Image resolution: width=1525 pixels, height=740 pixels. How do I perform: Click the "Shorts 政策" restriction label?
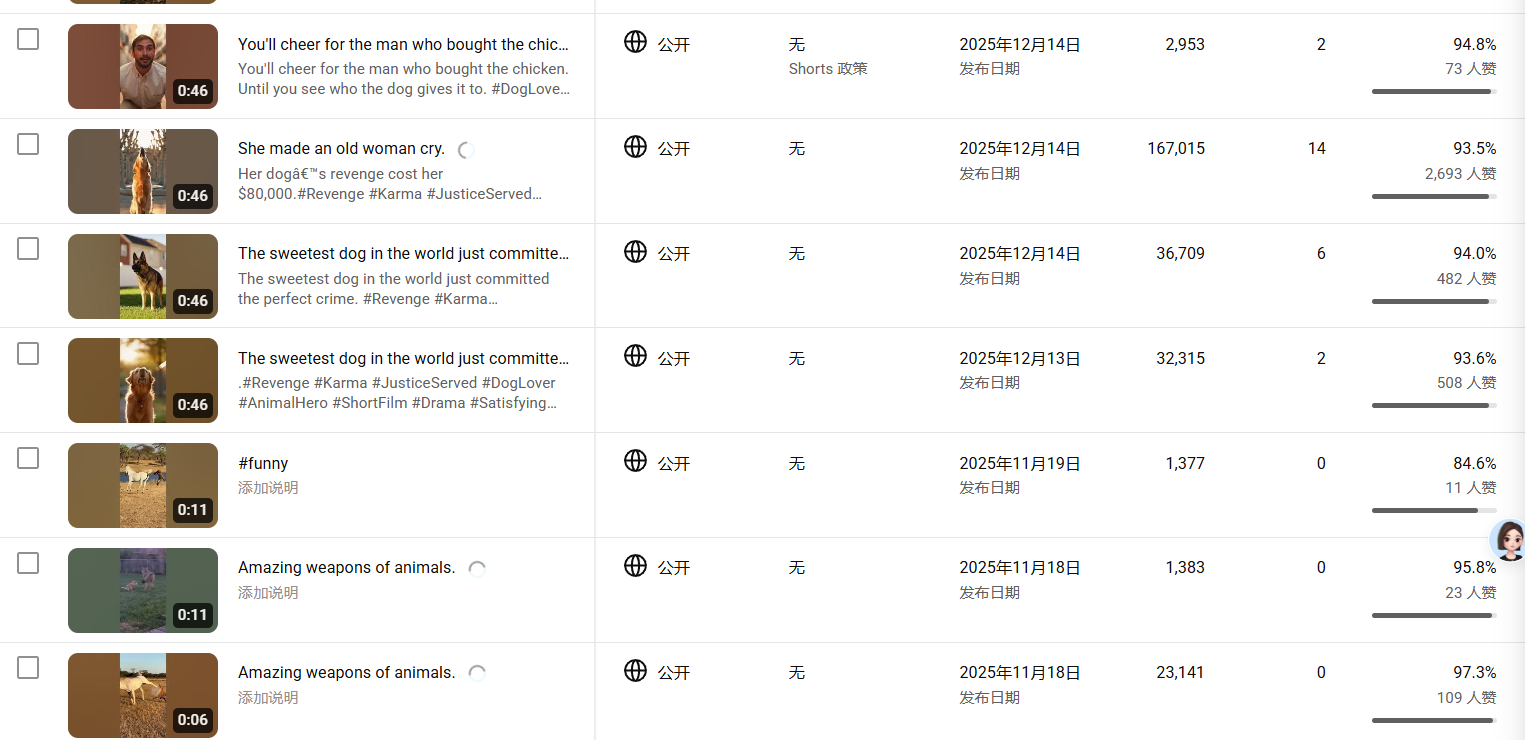pos(828,69)
